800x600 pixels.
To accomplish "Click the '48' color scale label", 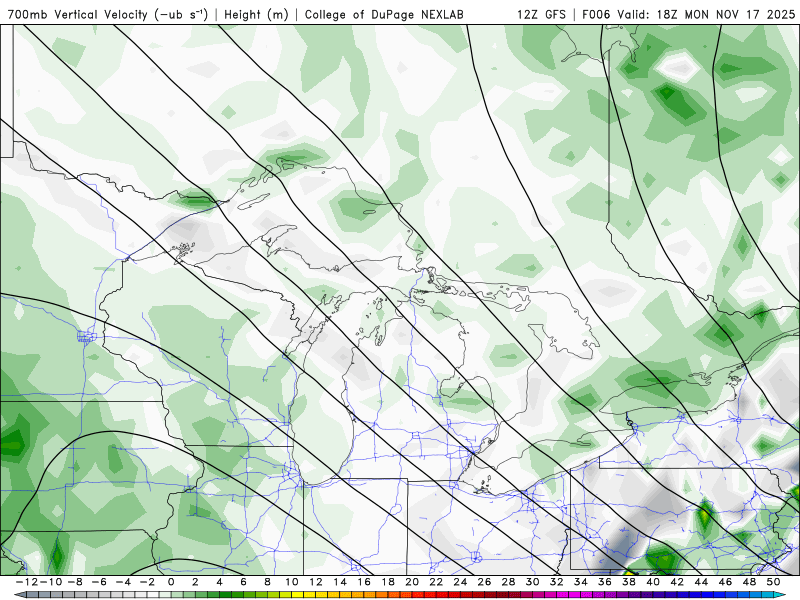I will [749, 582].
